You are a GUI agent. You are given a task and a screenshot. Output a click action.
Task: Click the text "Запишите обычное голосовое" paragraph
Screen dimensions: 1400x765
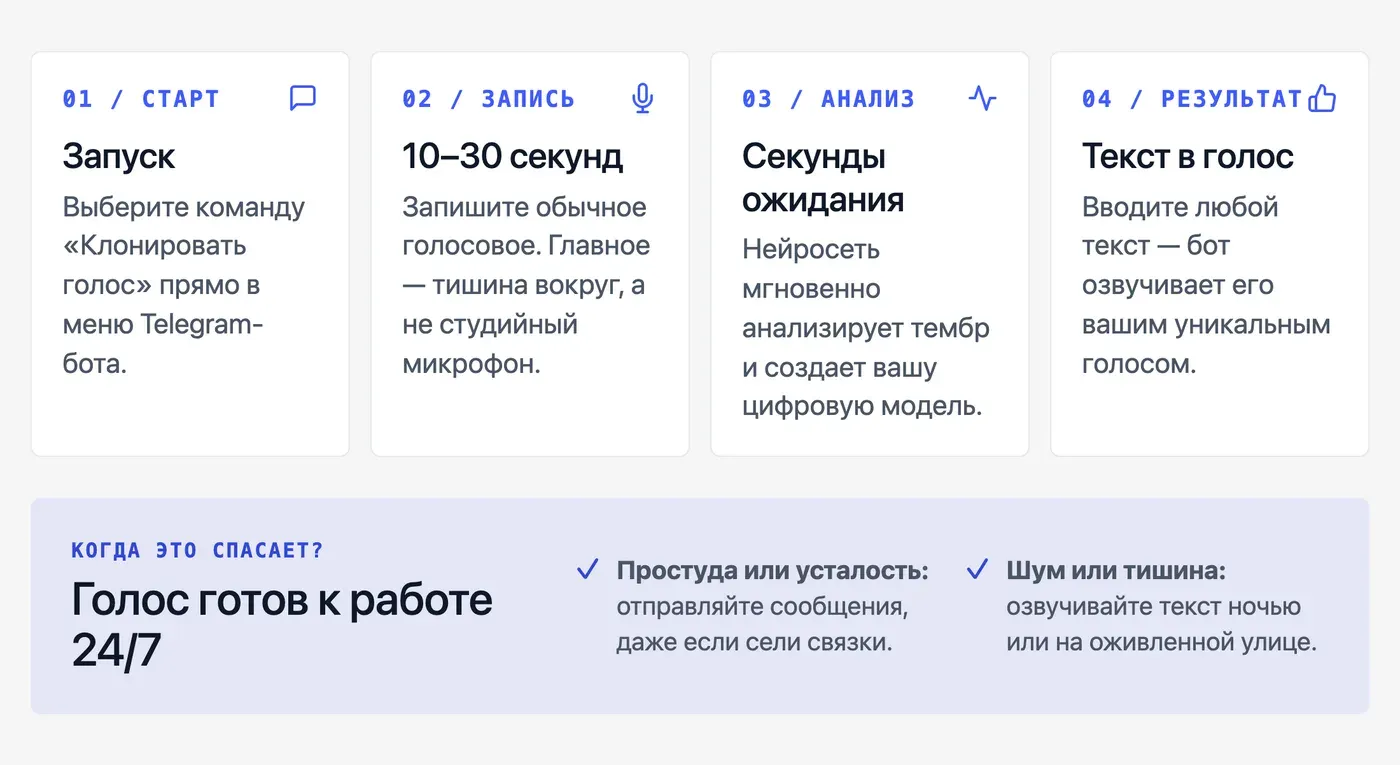pos(526,285)
